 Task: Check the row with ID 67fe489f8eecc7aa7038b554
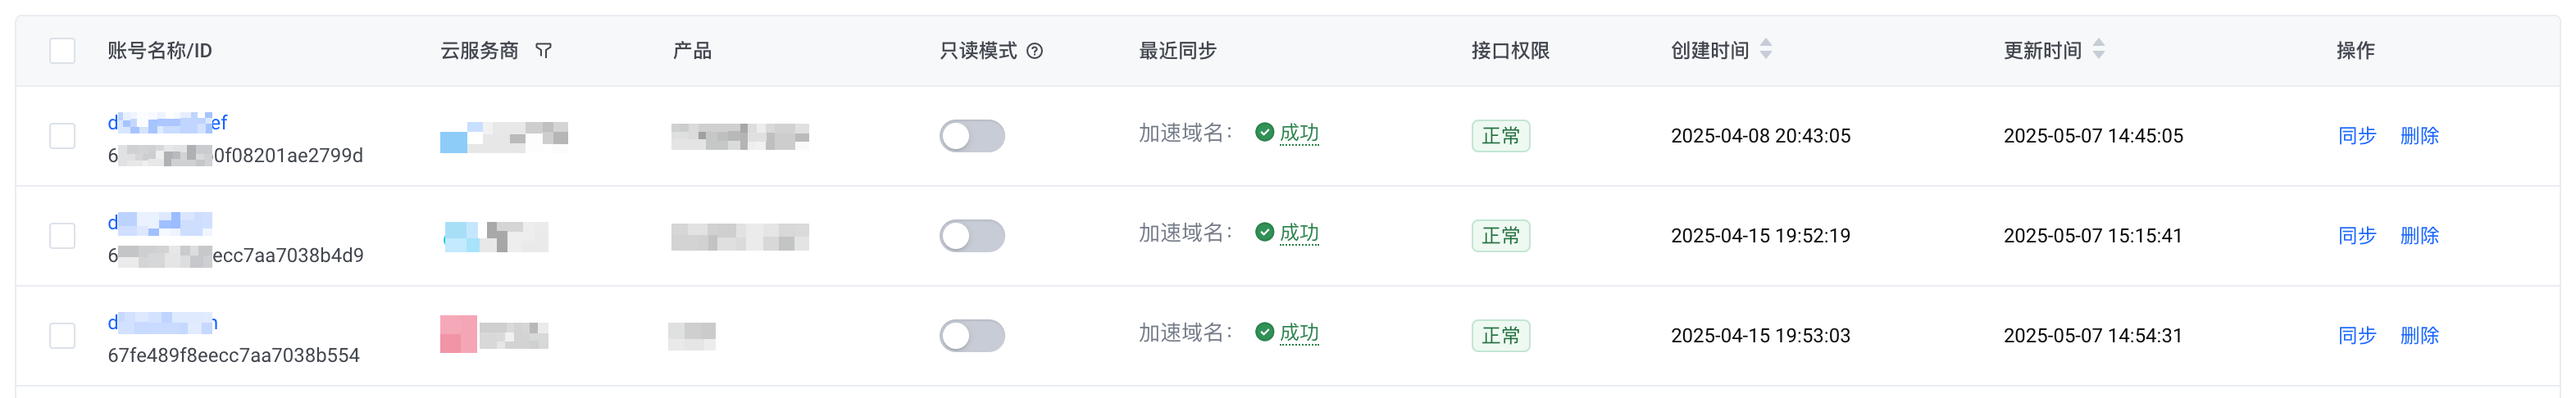(62, 336)
